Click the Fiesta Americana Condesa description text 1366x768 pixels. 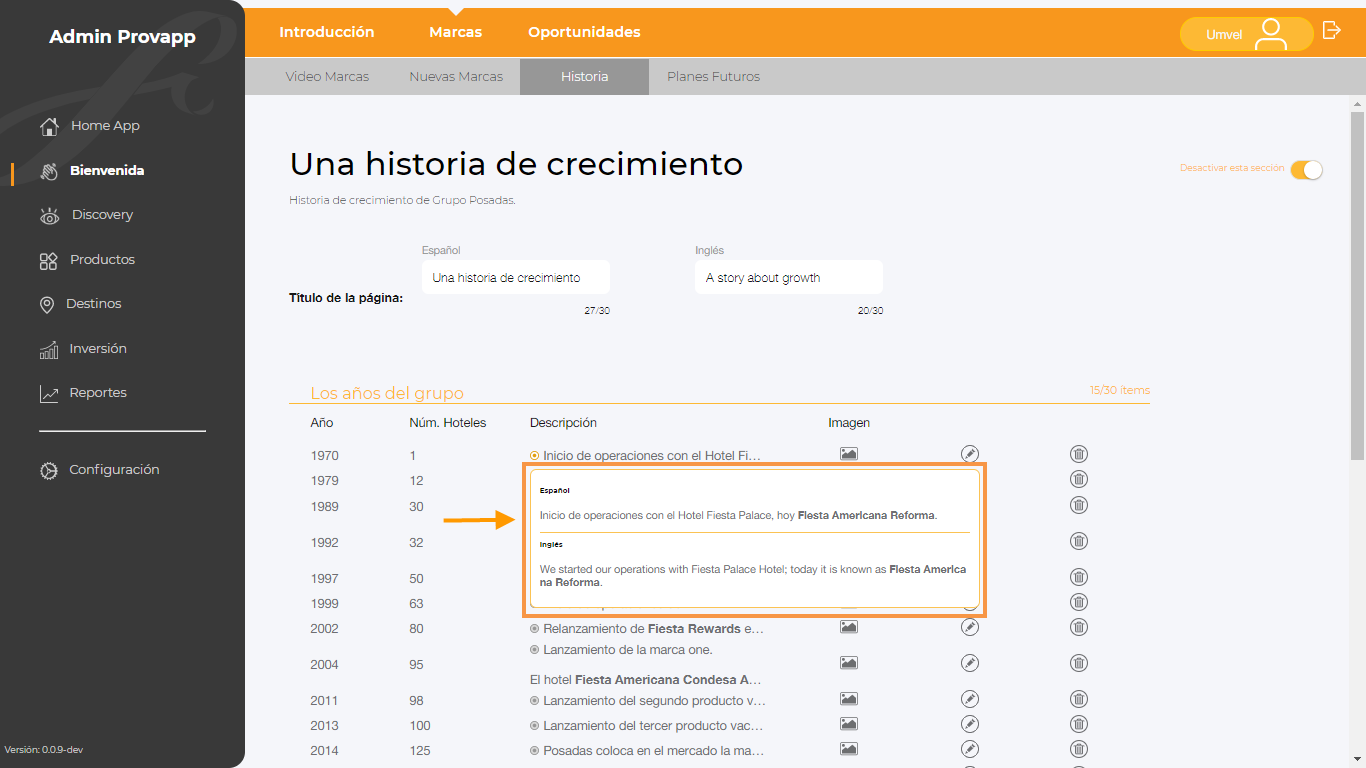coord(646,680)
